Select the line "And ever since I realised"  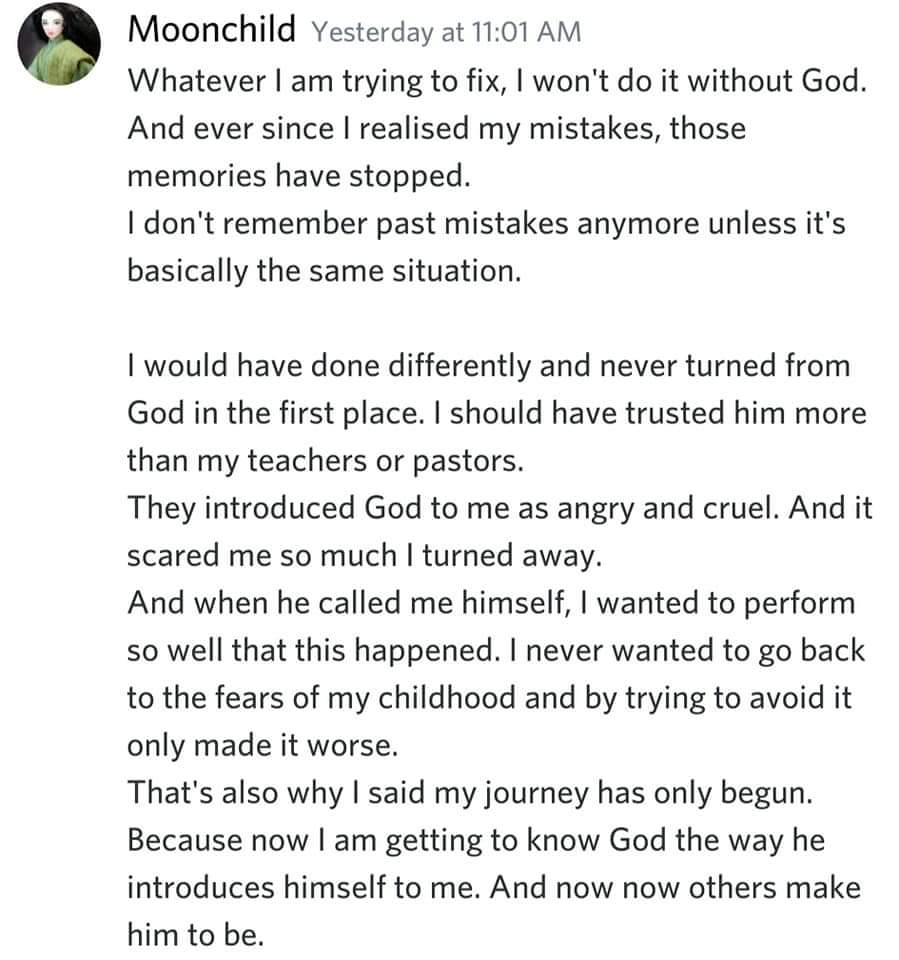436,129
